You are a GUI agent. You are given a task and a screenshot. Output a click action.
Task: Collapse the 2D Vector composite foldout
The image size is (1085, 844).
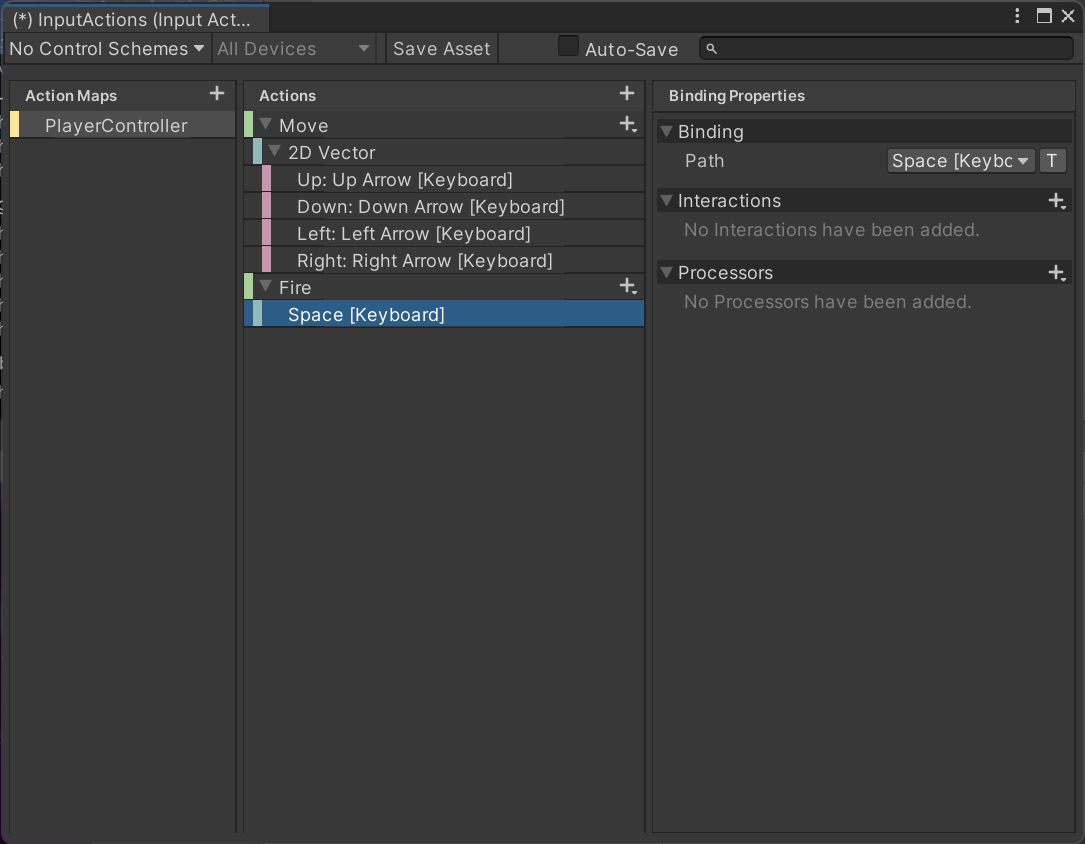click(x=275, y=151)
